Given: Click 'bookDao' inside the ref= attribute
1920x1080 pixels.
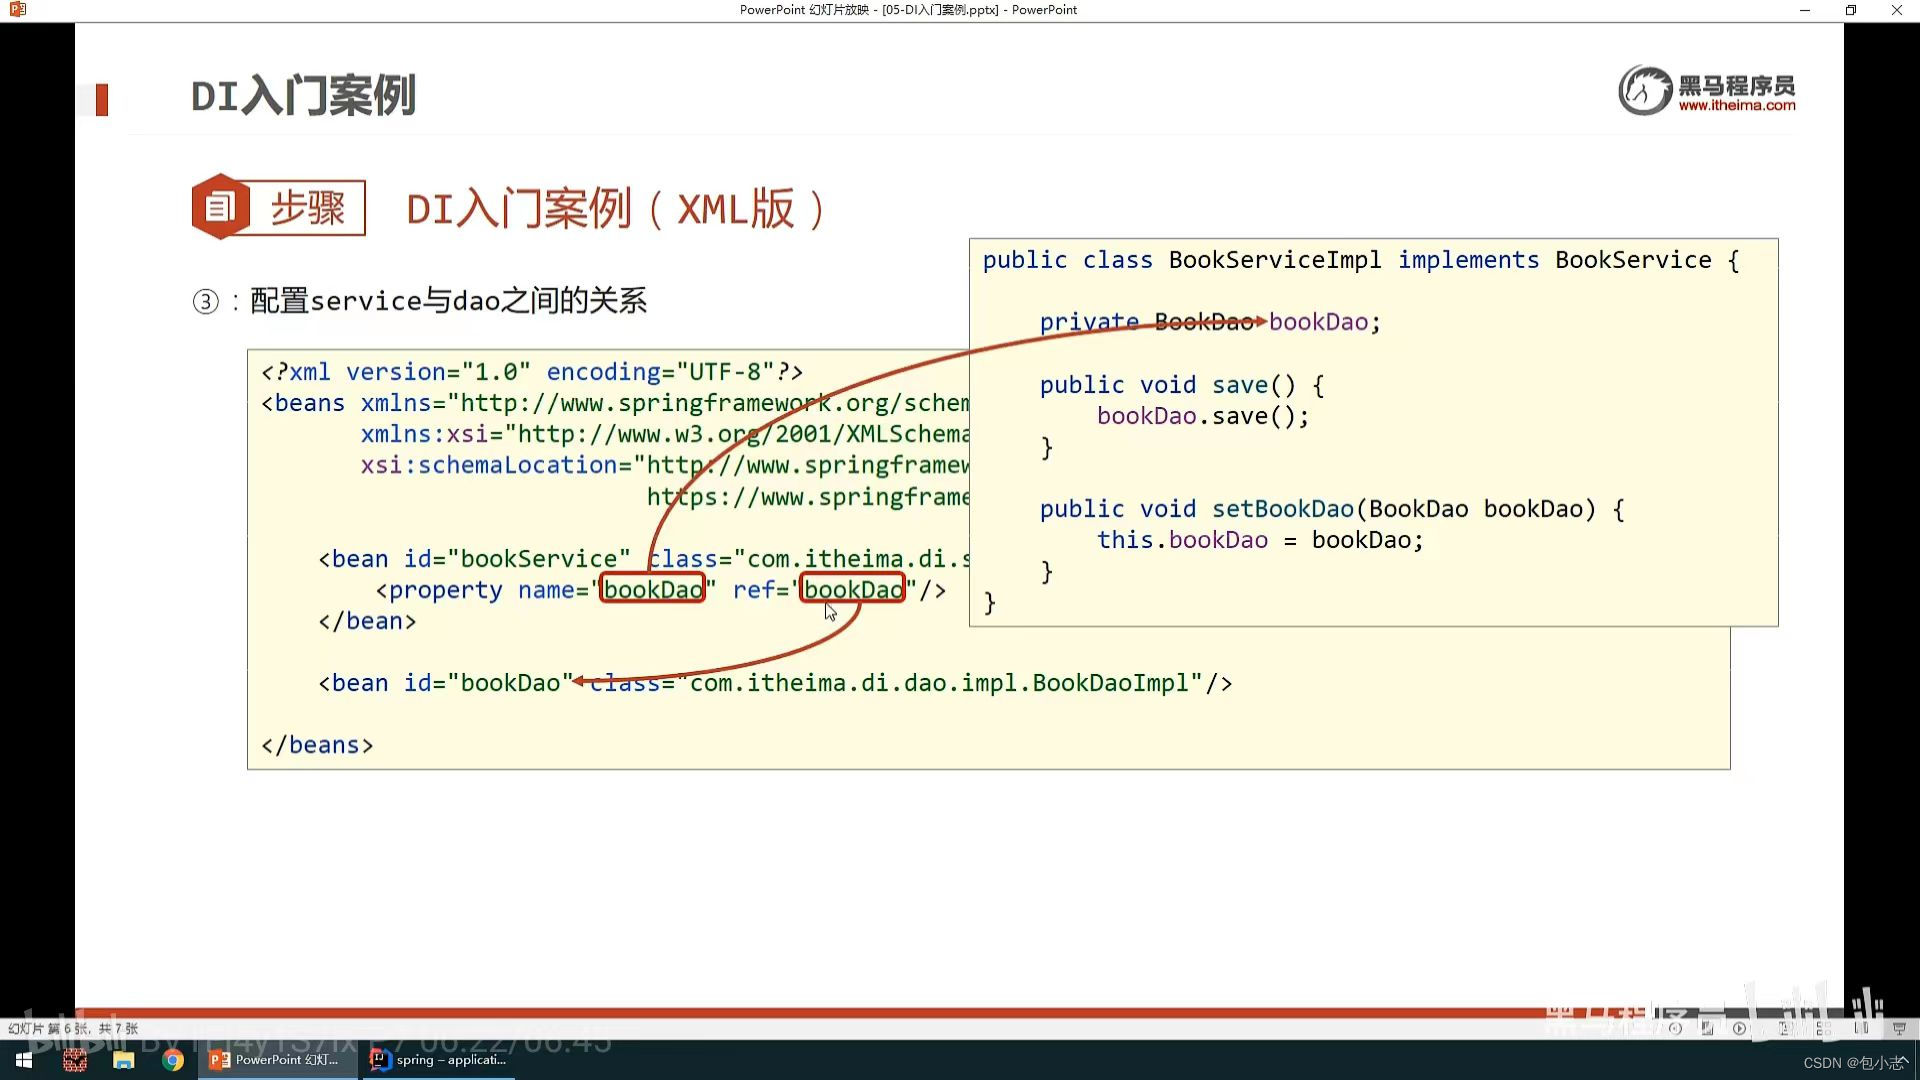Looking at the screenshot, I should coord(853,590).
